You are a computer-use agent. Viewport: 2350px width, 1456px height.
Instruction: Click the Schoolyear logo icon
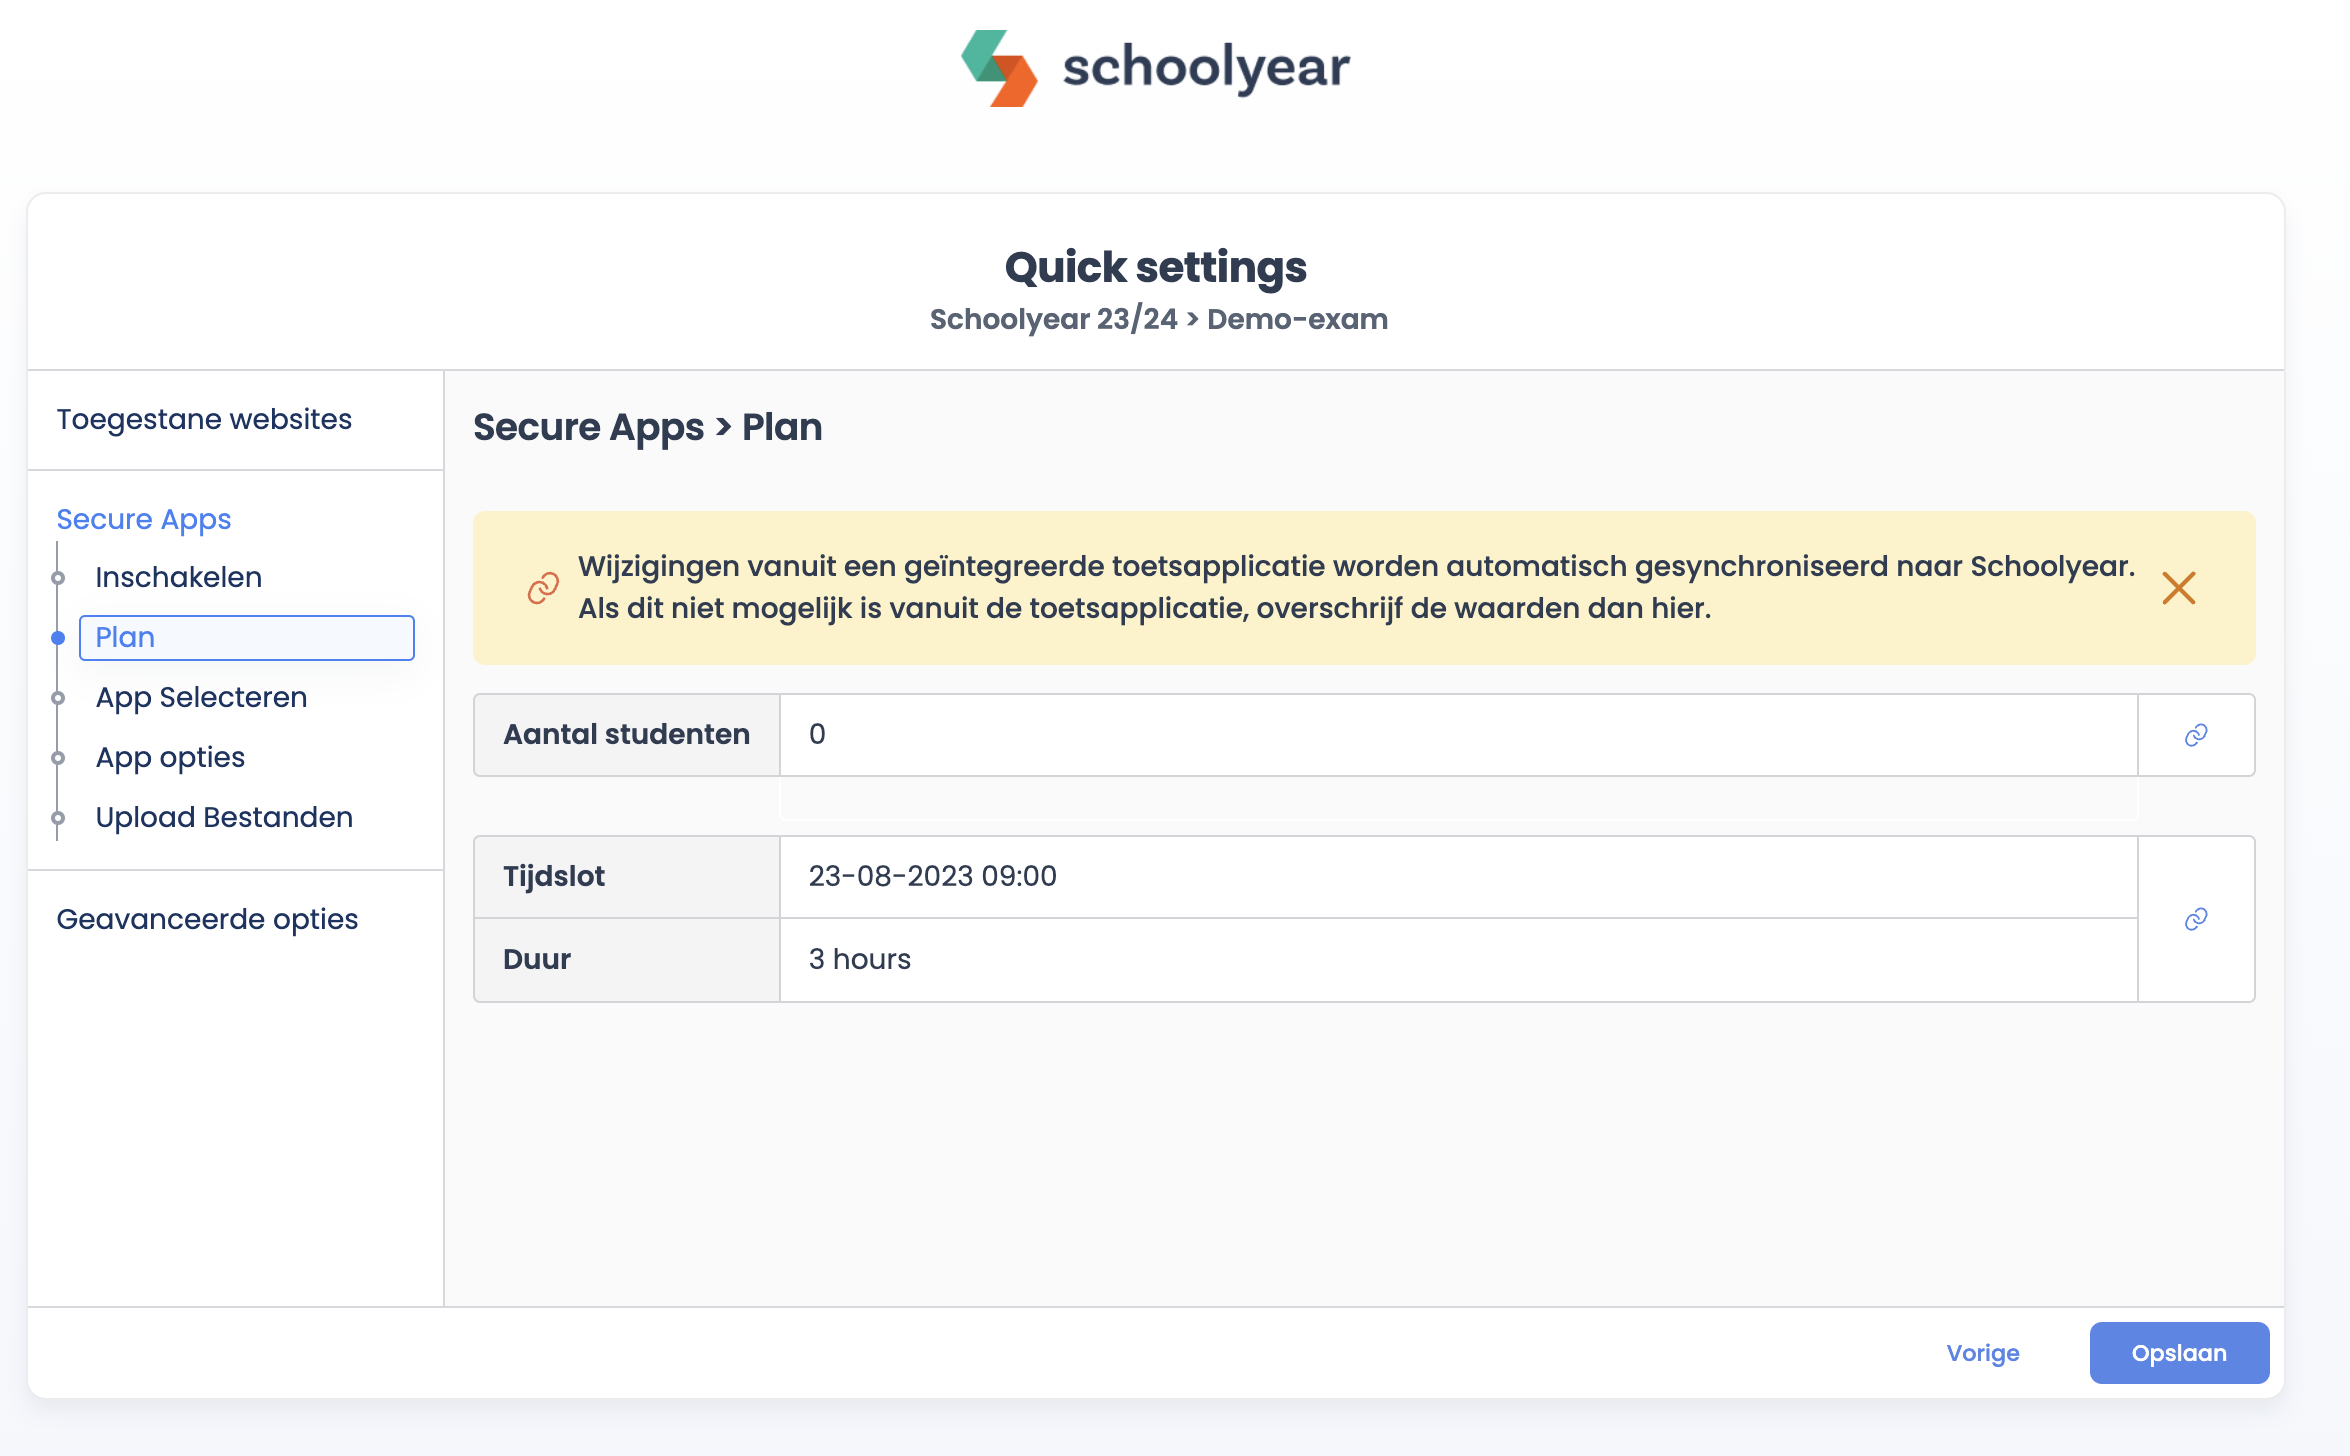coord(999,68)
